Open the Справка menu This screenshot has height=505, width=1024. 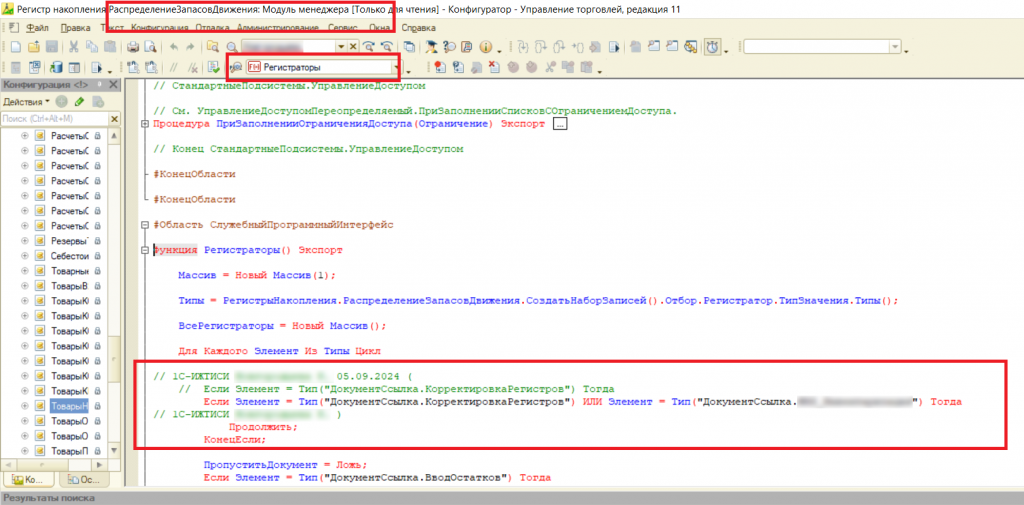point(419,28)
